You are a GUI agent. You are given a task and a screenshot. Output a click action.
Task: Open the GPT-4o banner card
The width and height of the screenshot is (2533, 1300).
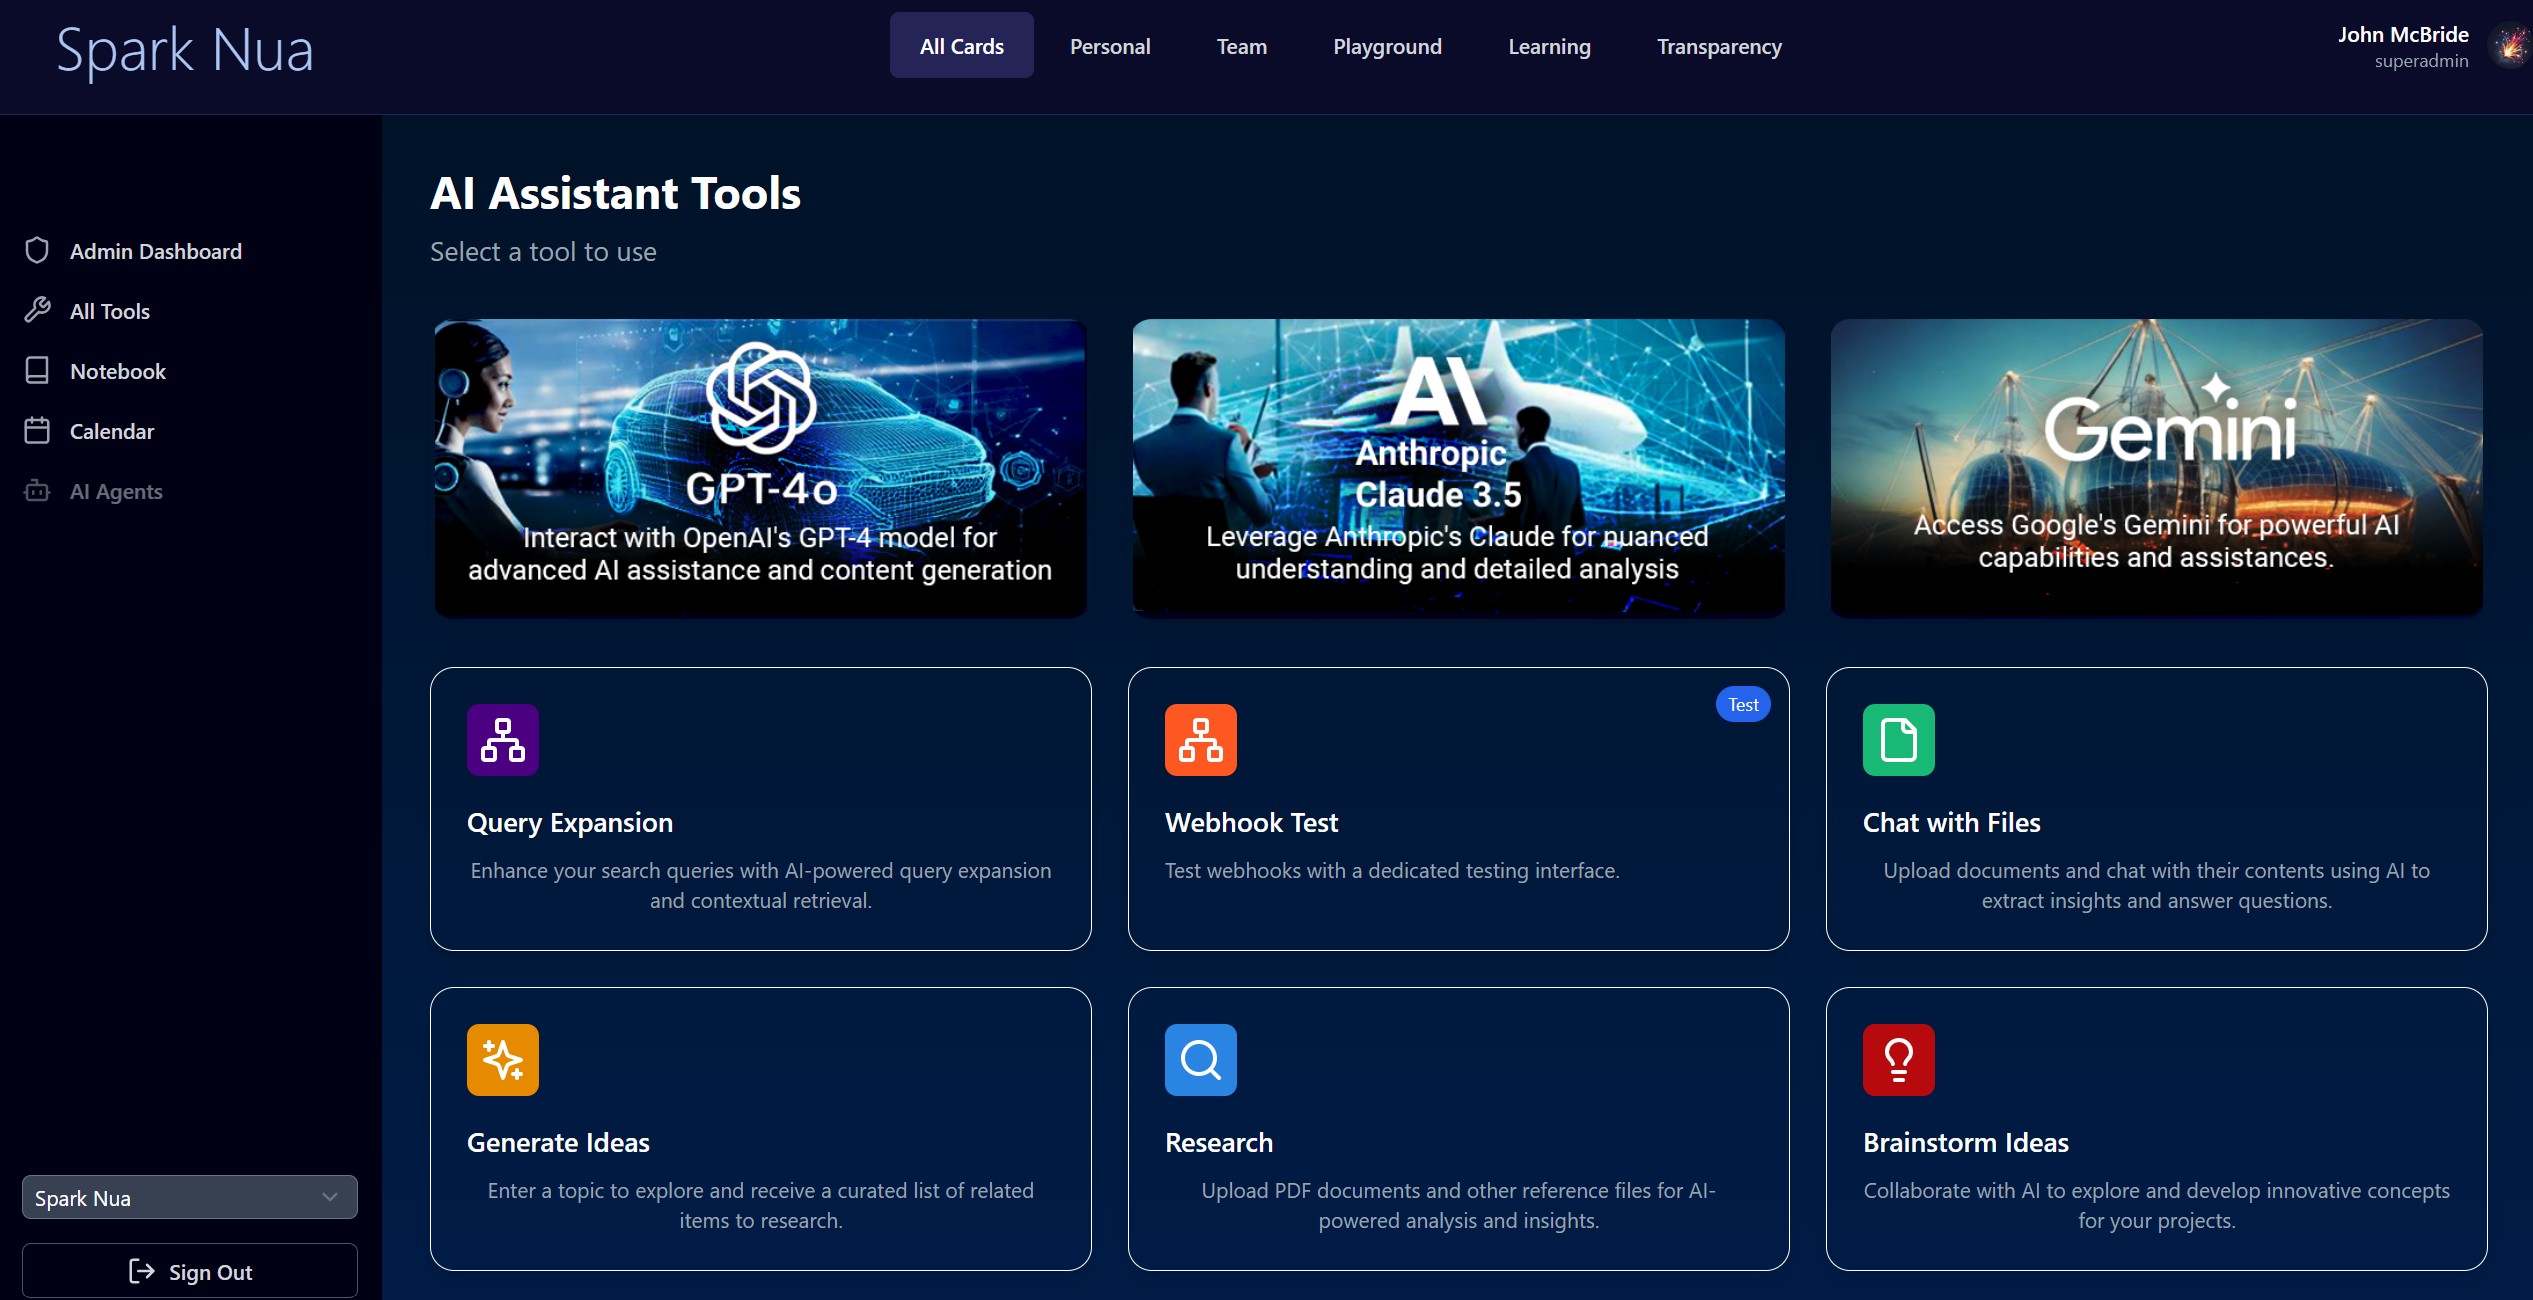pyautogui.click(x=760, y=468)
